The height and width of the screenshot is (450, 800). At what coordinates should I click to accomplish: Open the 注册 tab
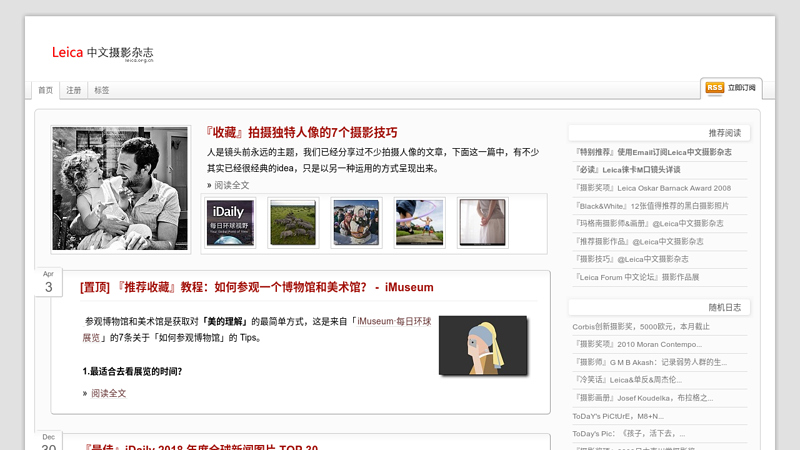[73, 90]
